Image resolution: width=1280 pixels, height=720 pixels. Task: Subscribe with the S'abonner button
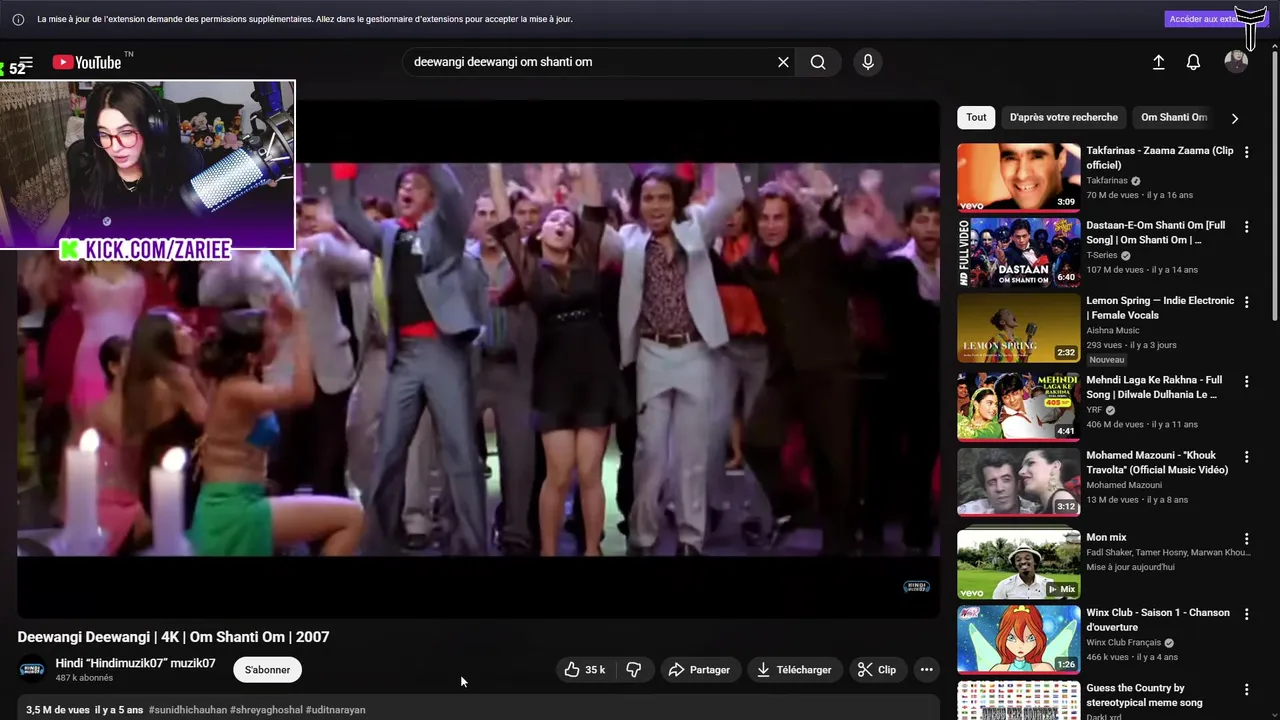(x=267, y=670)
